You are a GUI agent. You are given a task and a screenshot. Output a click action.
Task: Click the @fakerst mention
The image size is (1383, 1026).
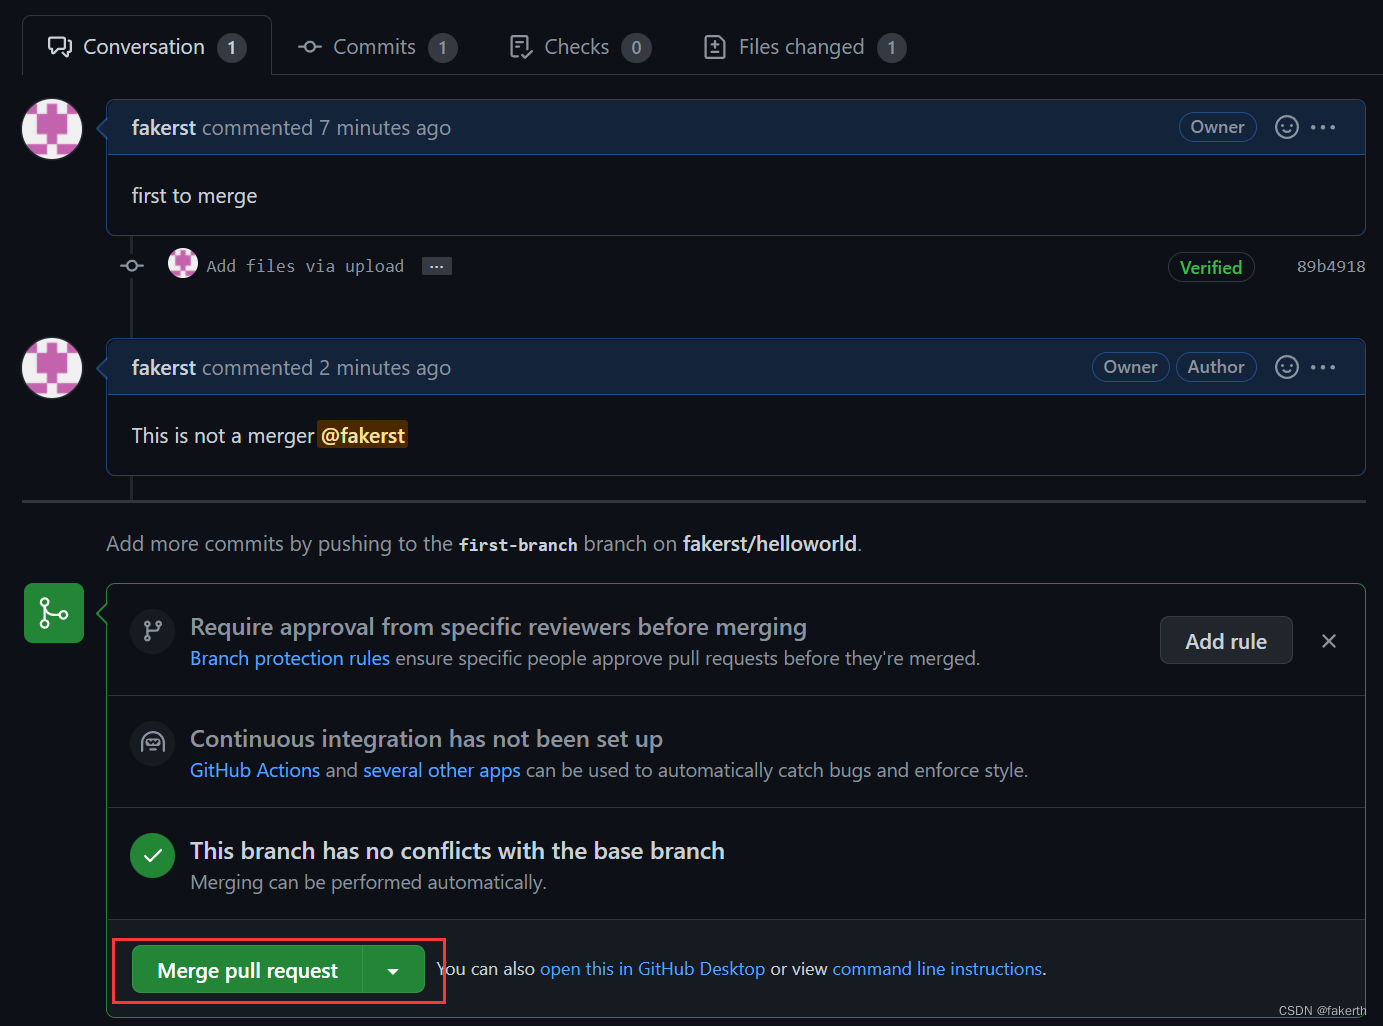tap(363, 435)
